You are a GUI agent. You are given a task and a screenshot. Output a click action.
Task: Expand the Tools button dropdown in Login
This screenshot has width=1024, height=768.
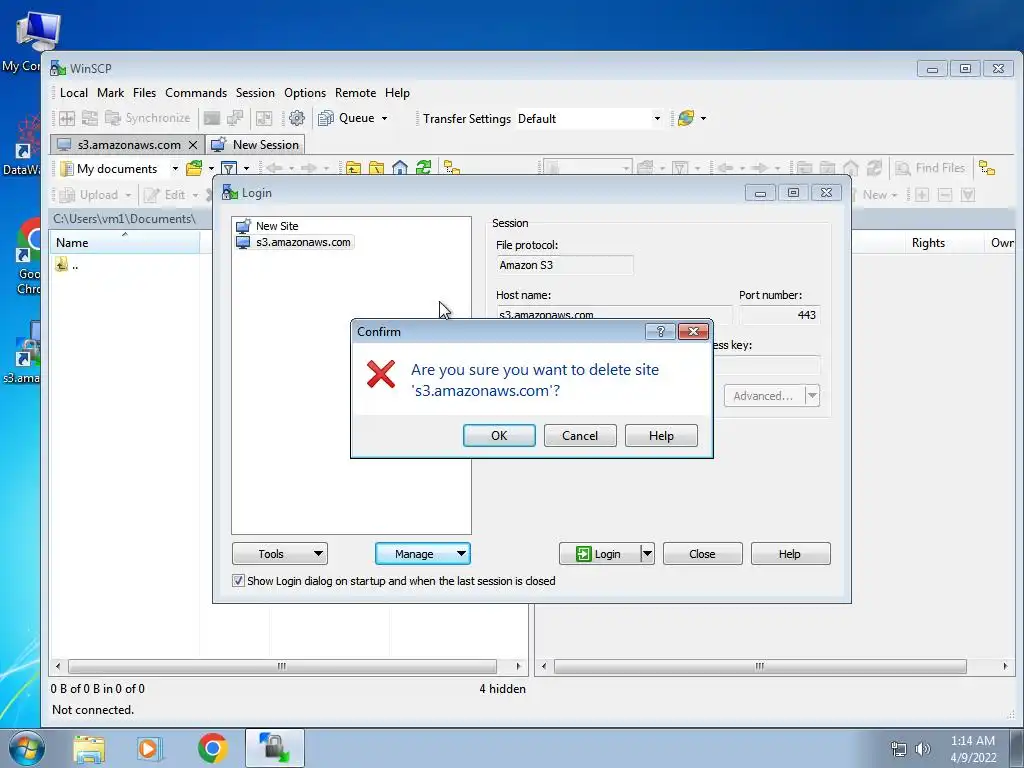[318, 554]
